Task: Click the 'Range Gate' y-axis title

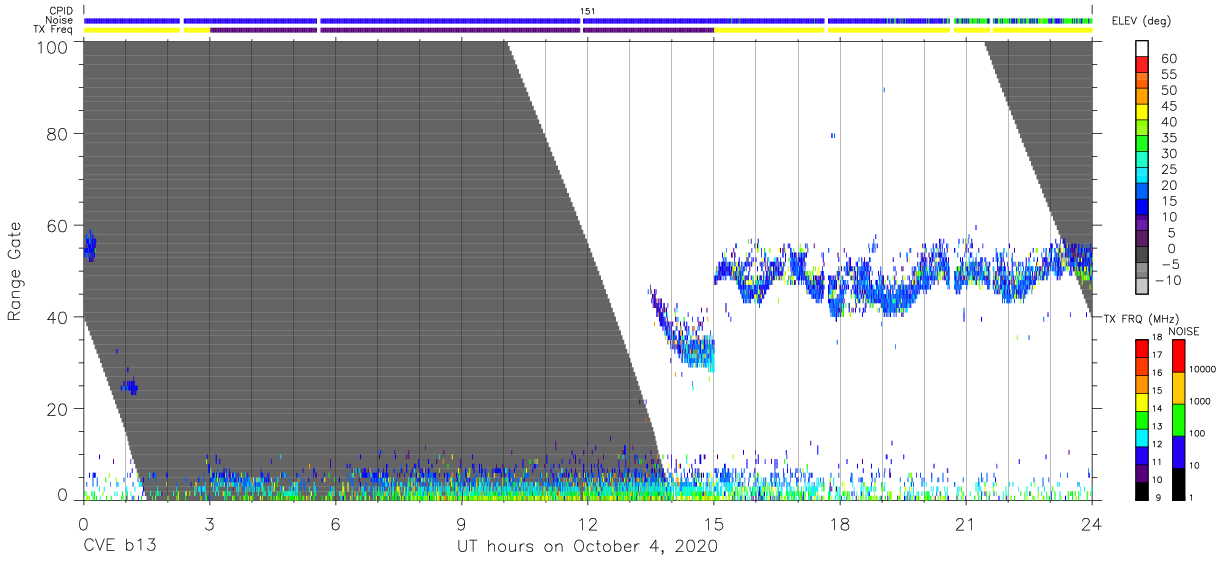Action: coord(15,272)
